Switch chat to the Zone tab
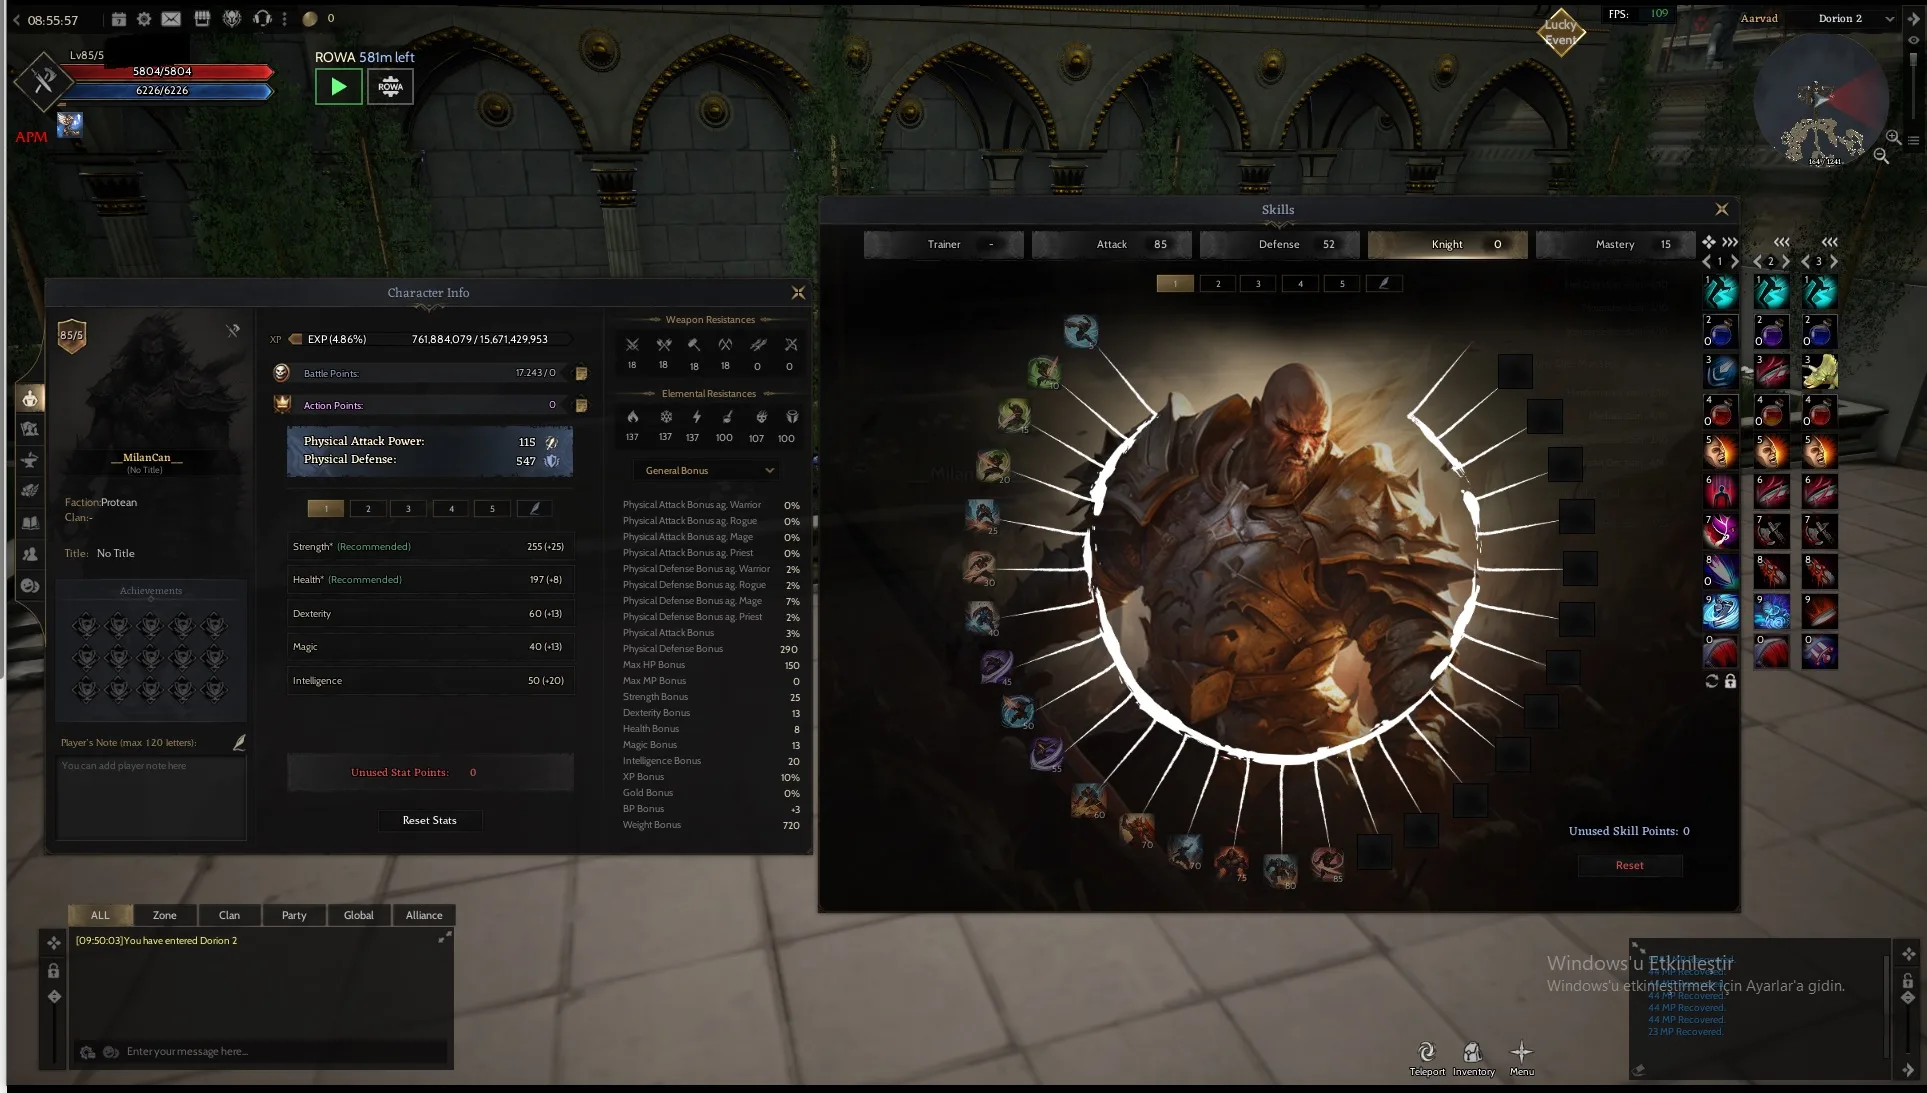The height and width of the screenshot is (1093, 1927). (x=165, y=915)
